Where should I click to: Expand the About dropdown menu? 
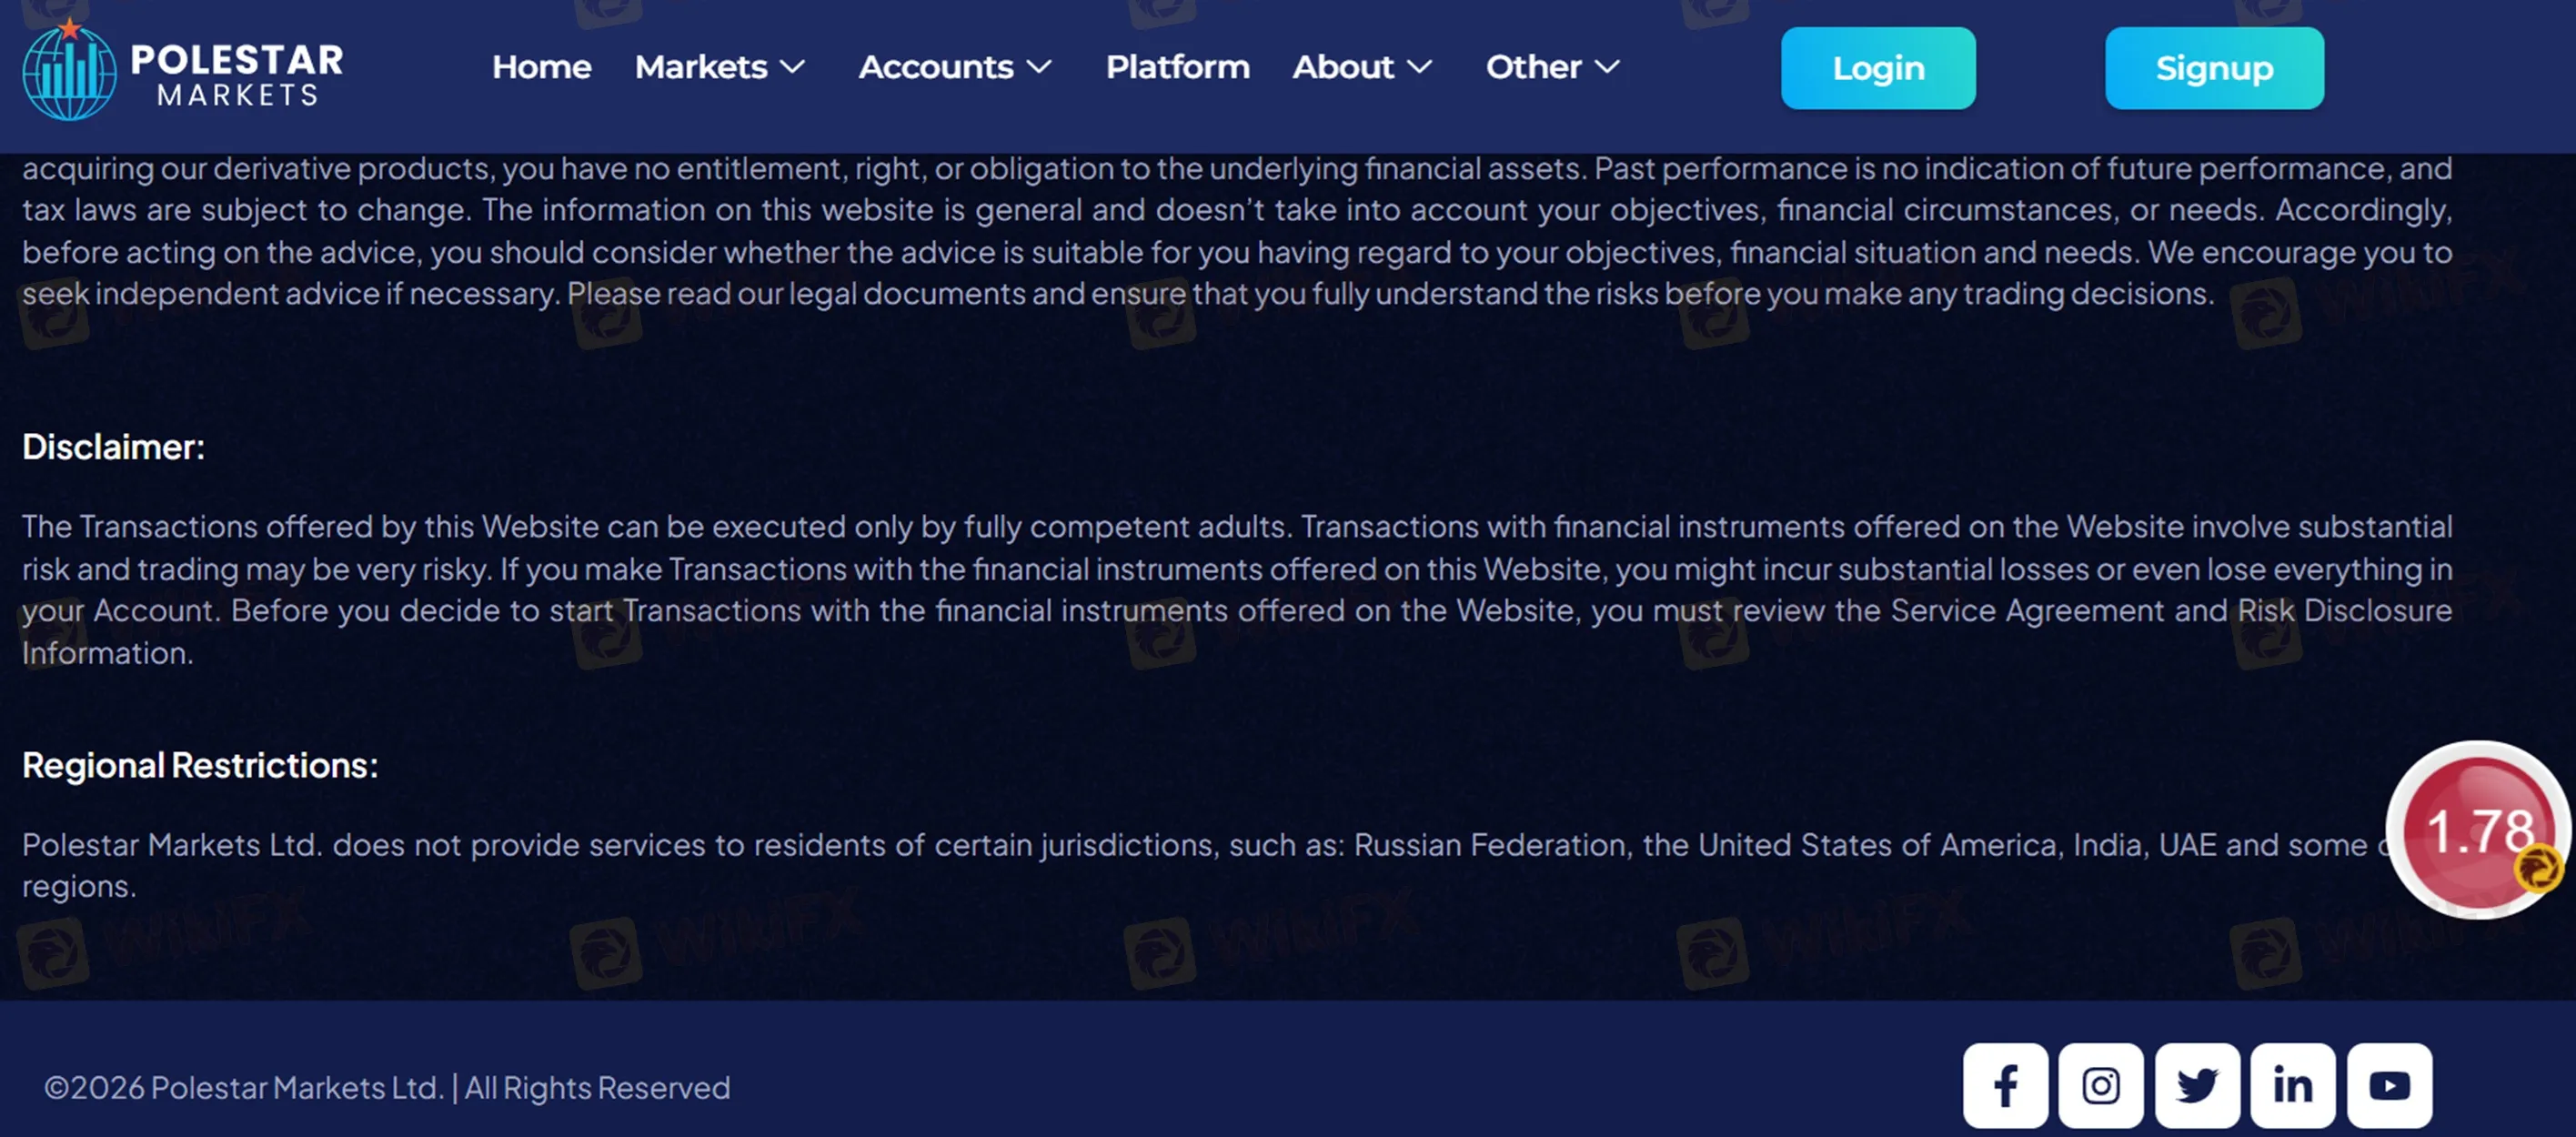1362,67
